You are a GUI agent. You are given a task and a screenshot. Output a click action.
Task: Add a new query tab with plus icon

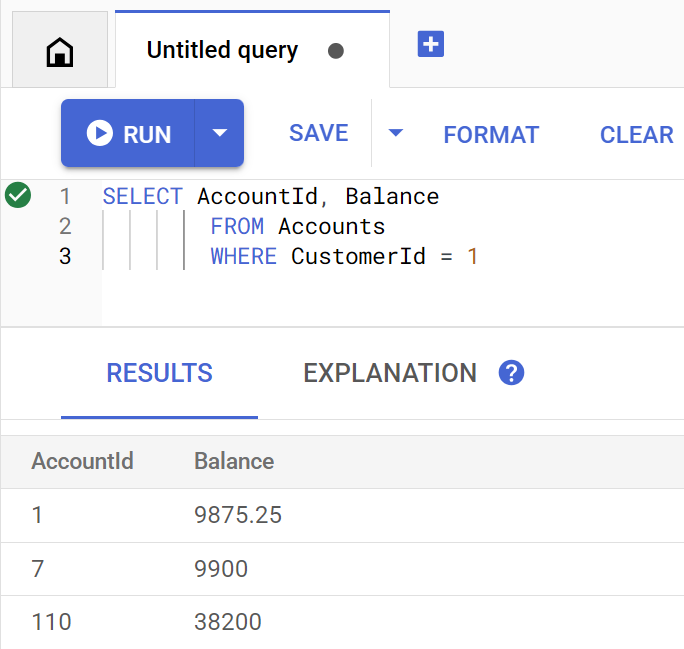[430, 45]
